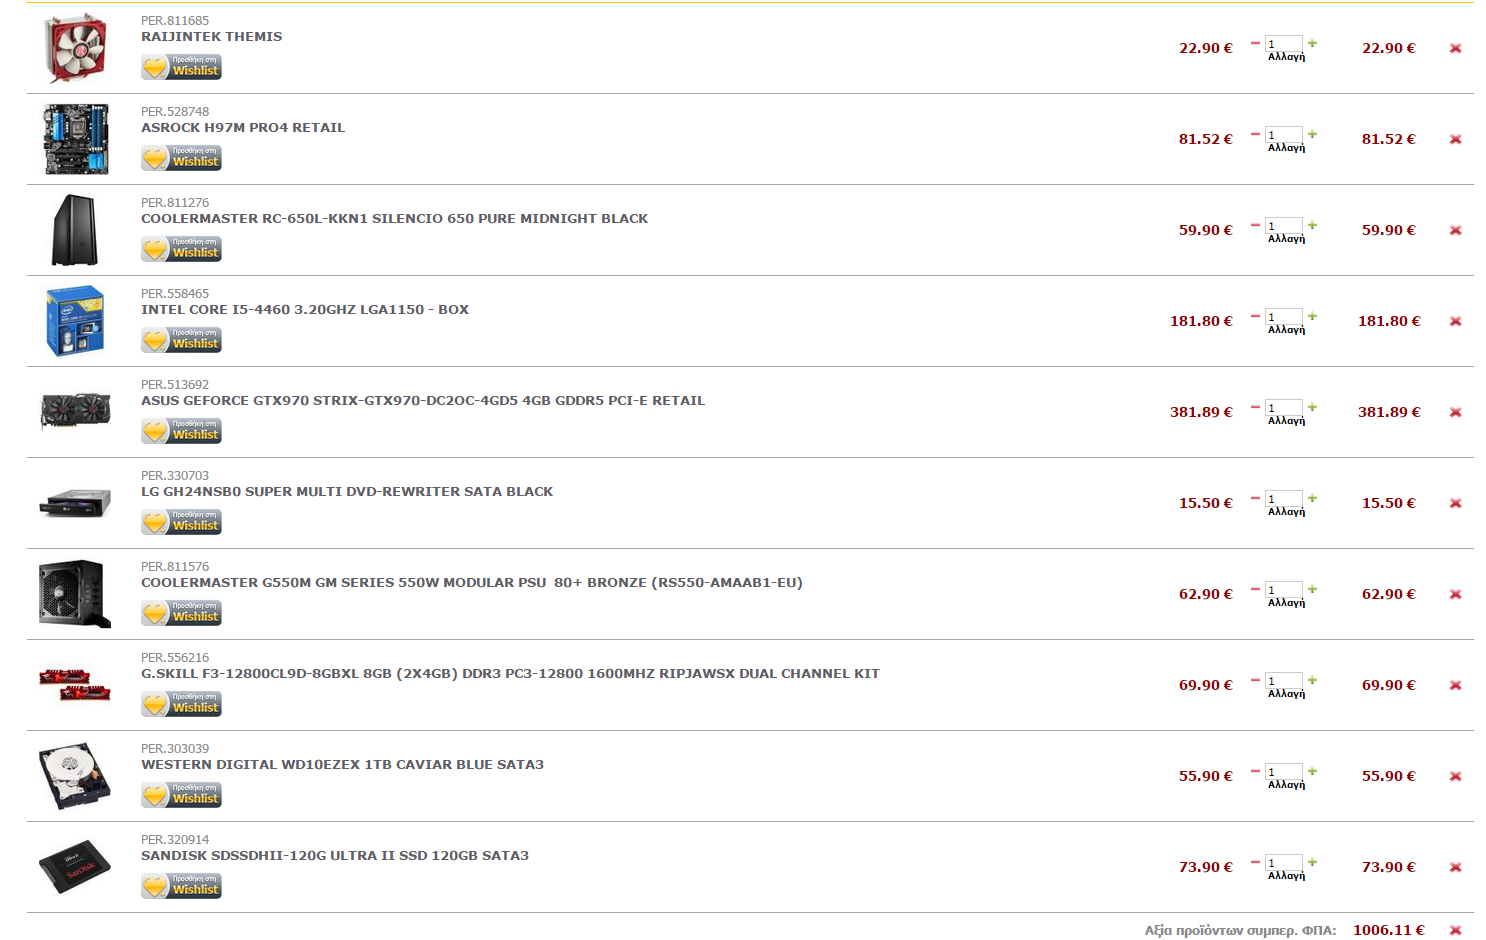Viewport: 1486px width, 940px height.
Task: Increase quantity of ASROCK H97M PRO4
Action: pyautogui.click(x=1312, y=134)
